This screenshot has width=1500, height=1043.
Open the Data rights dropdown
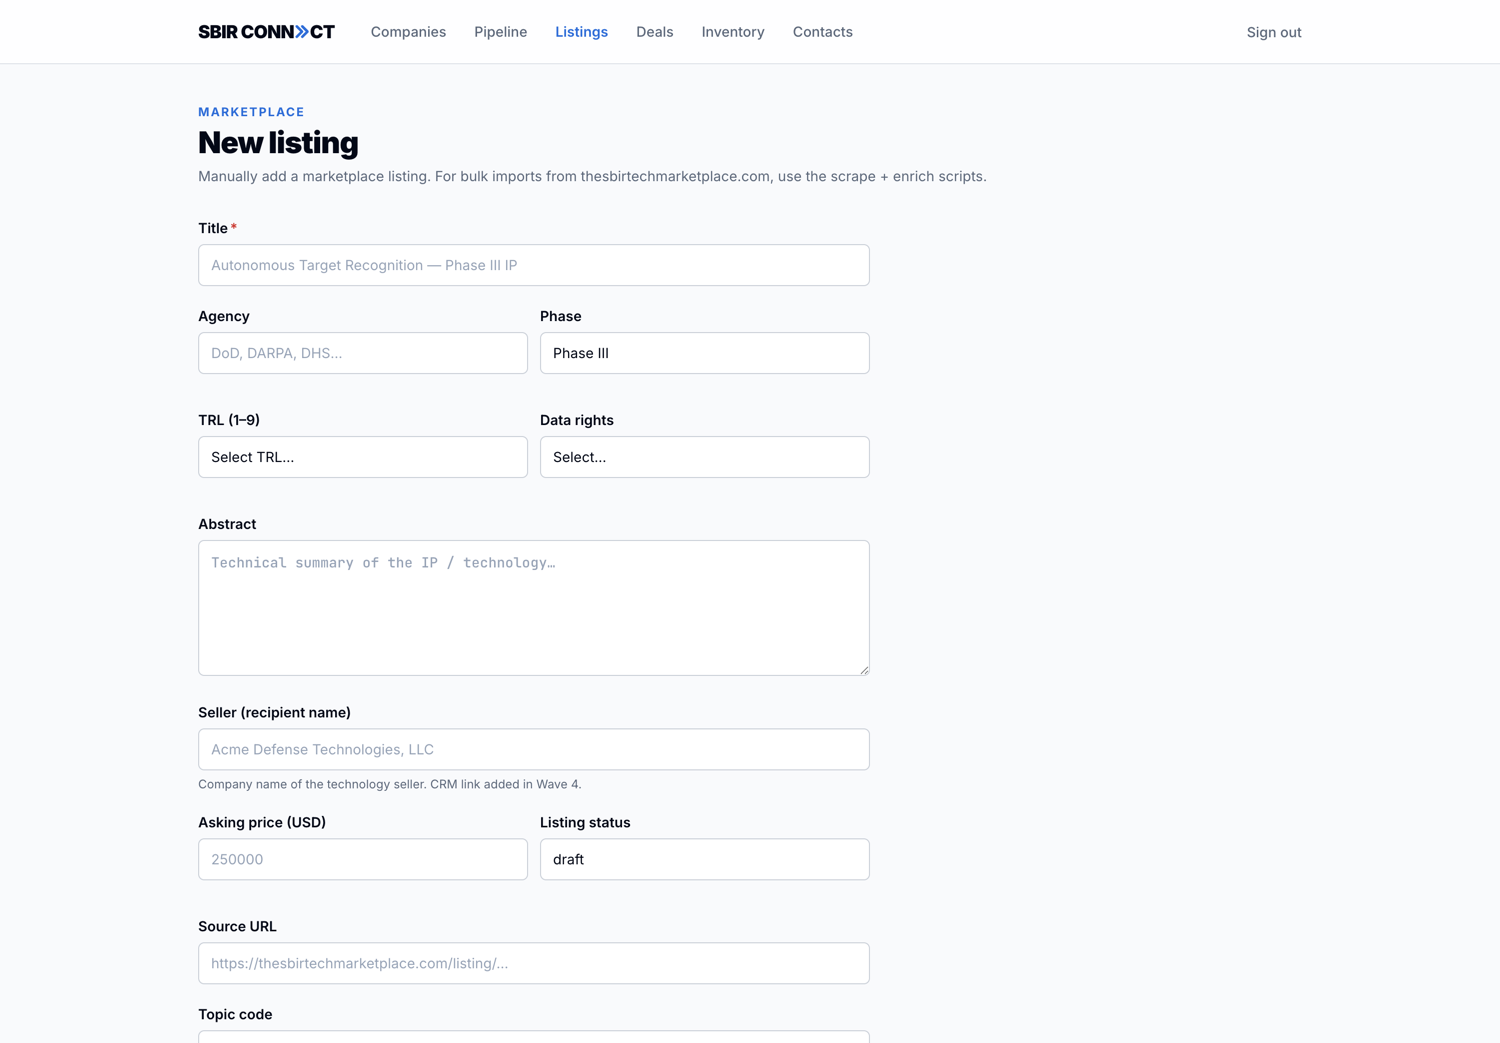pyautogui.click(x=705, y=457)
